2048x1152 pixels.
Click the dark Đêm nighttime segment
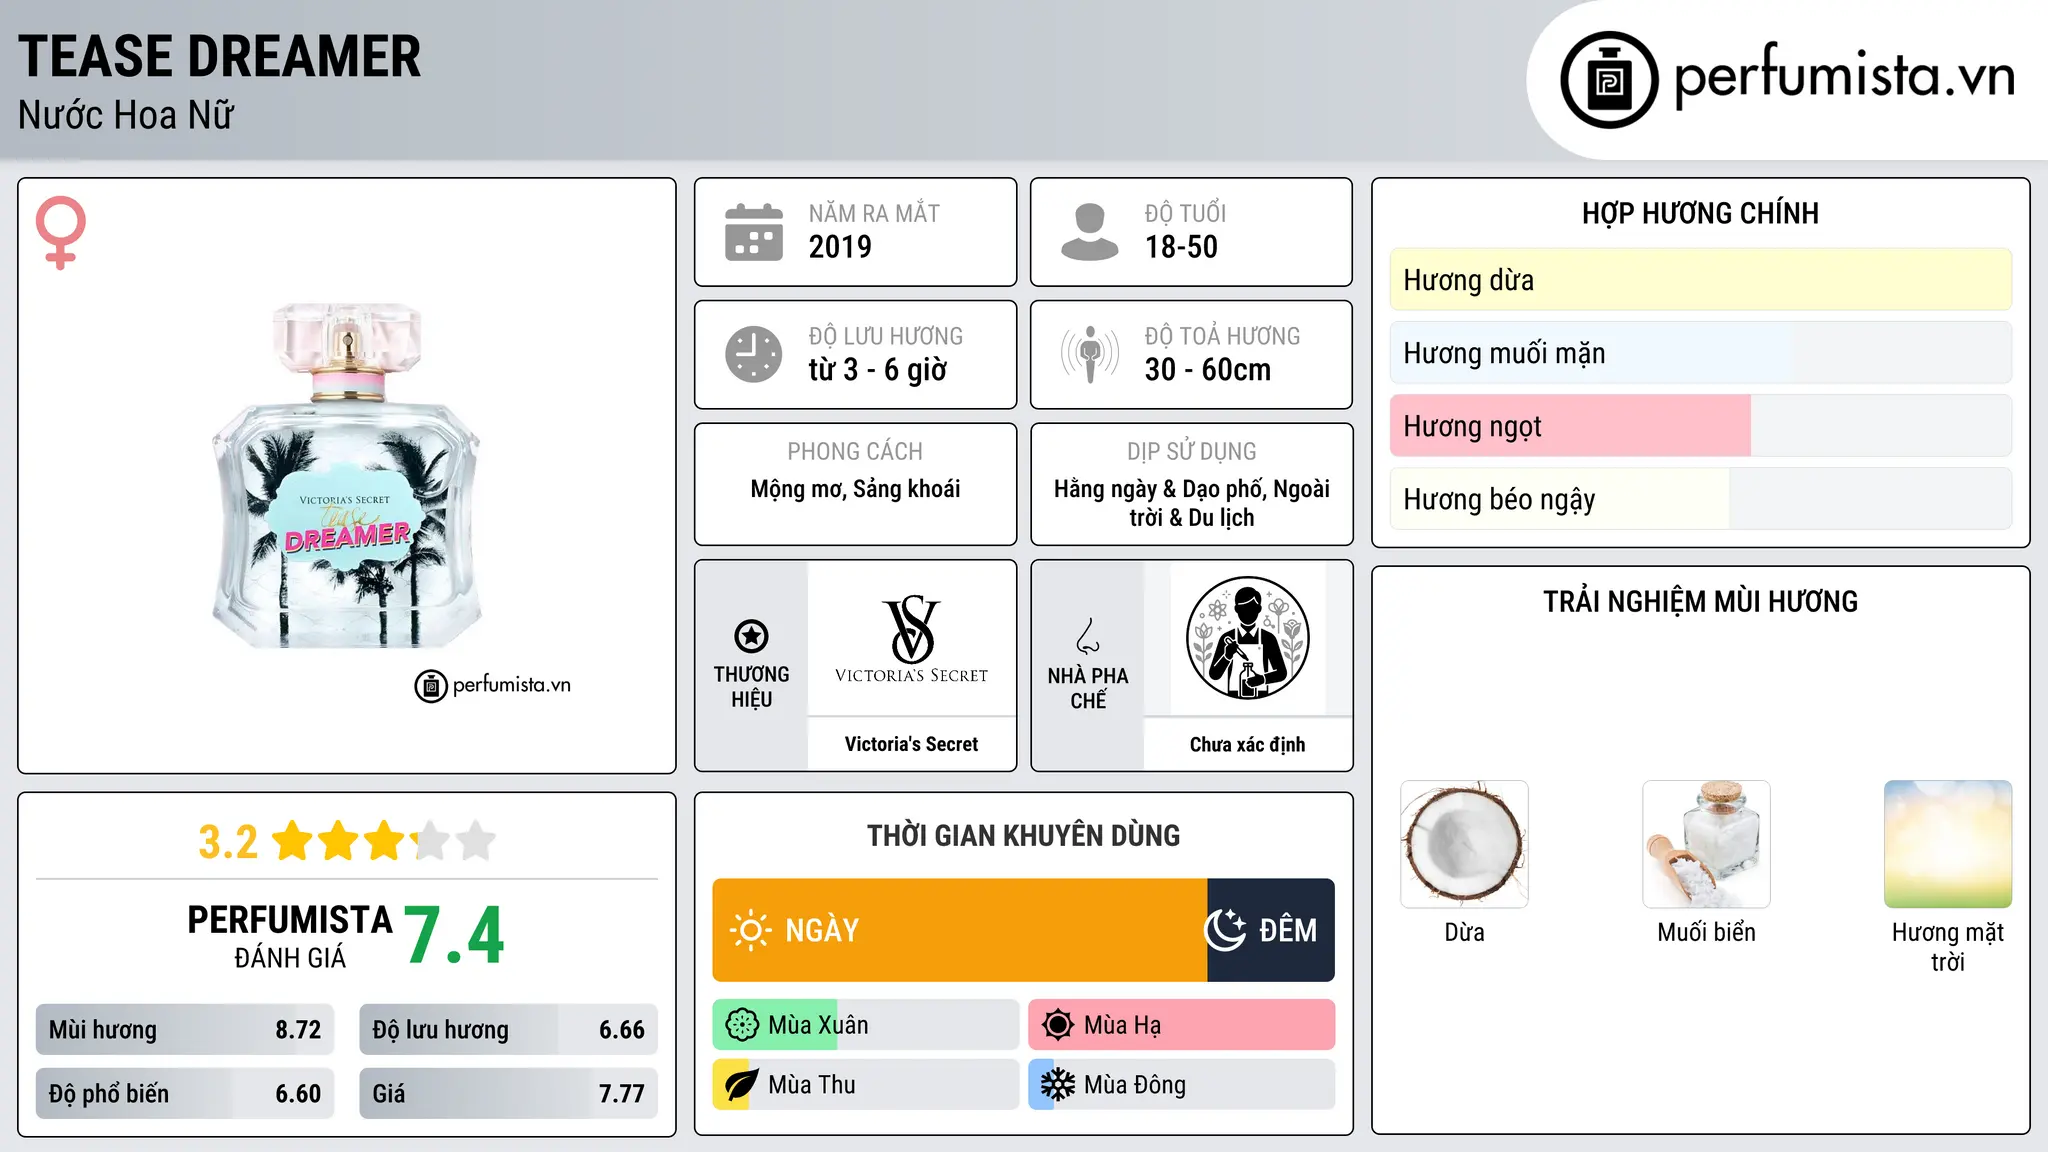(x=1271, y=930)
